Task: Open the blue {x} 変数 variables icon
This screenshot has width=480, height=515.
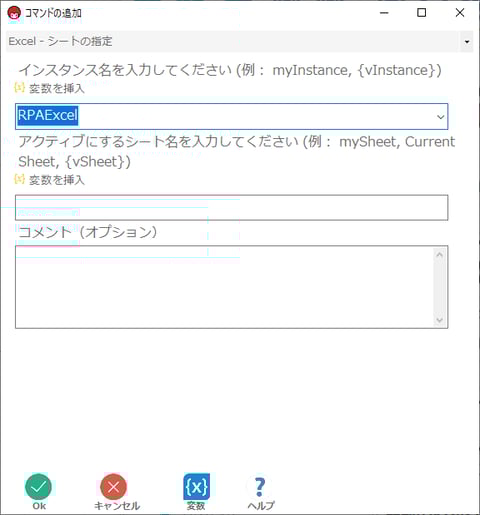Action: pos(197,487)
